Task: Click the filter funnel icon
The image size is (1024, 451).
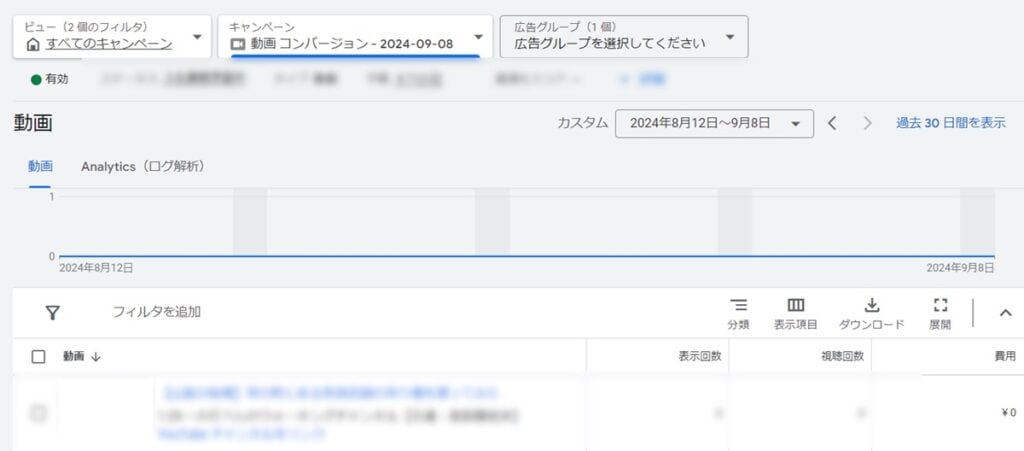Action: point(53,313)
